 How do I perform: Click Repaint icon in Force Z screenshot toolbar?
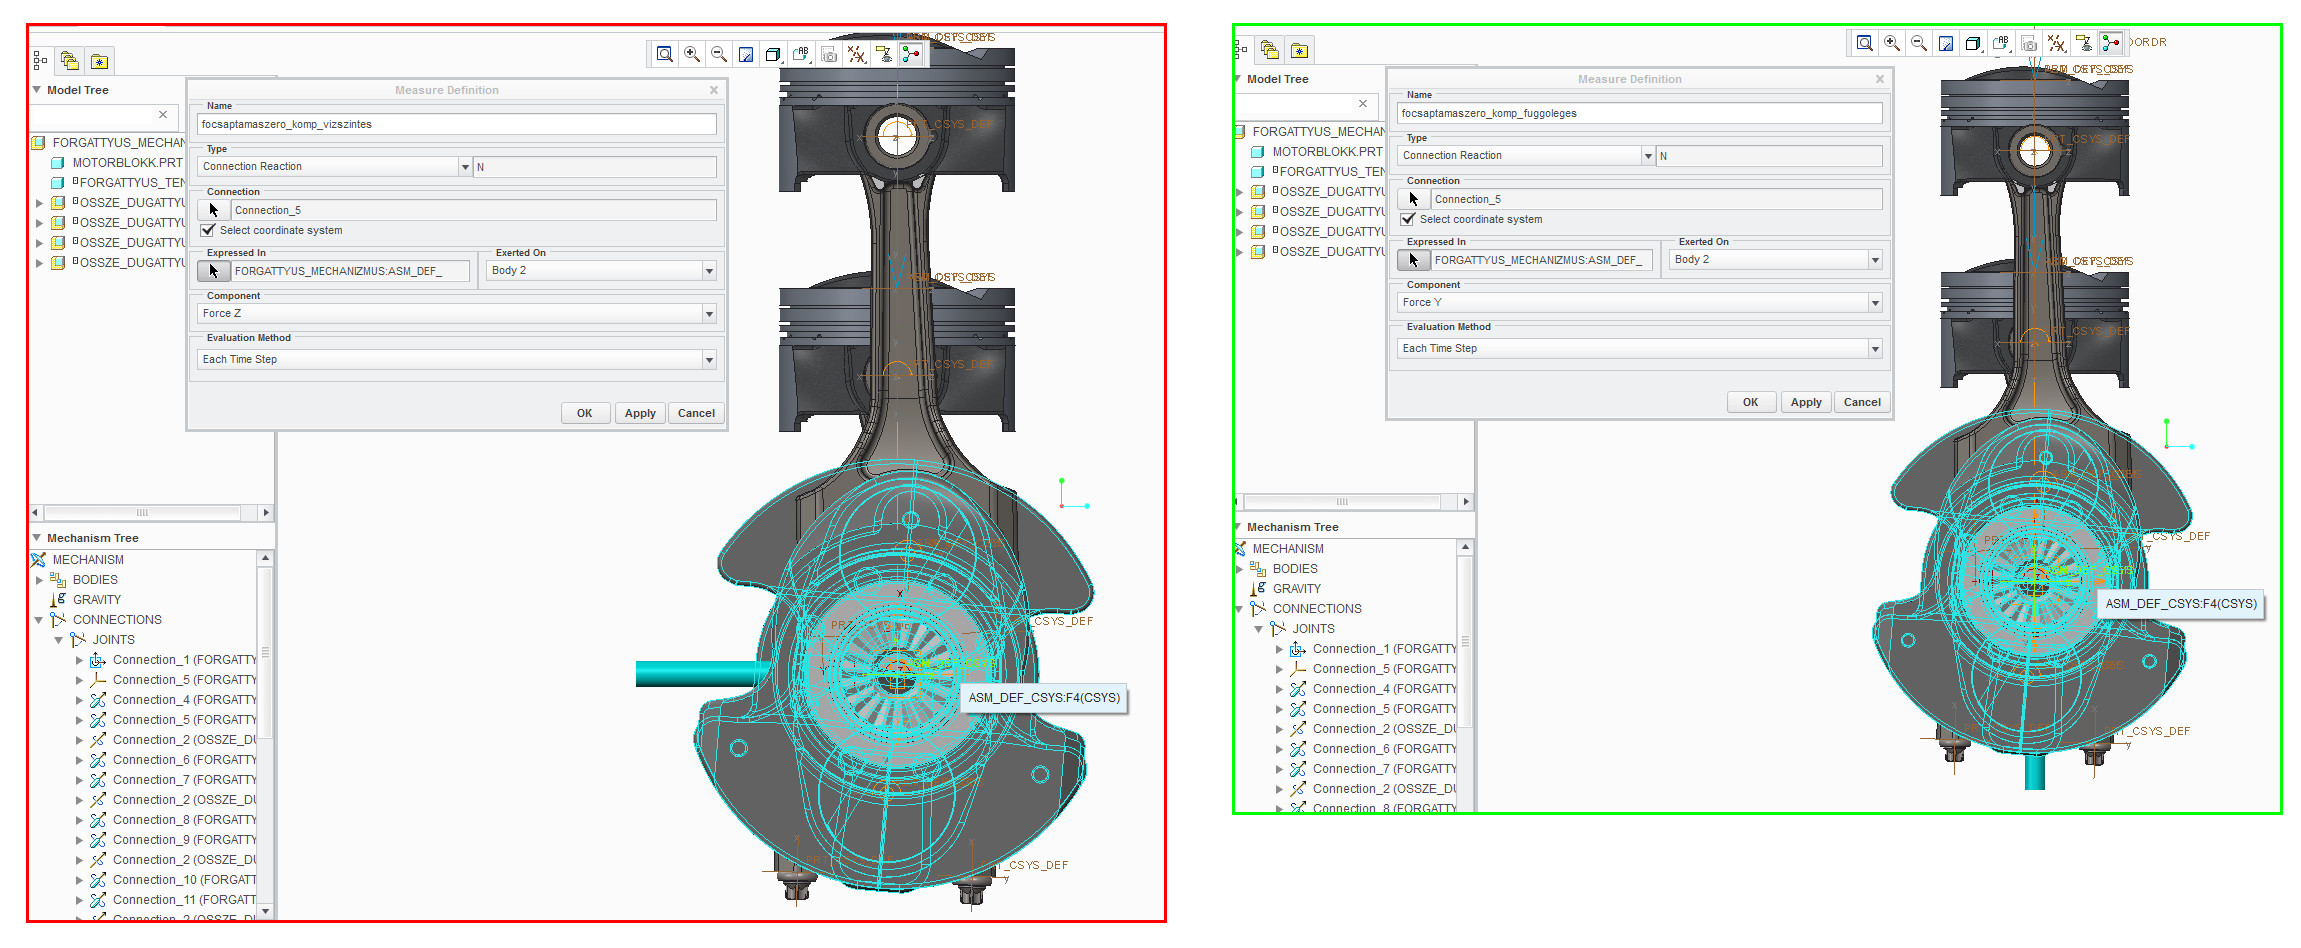746,54
